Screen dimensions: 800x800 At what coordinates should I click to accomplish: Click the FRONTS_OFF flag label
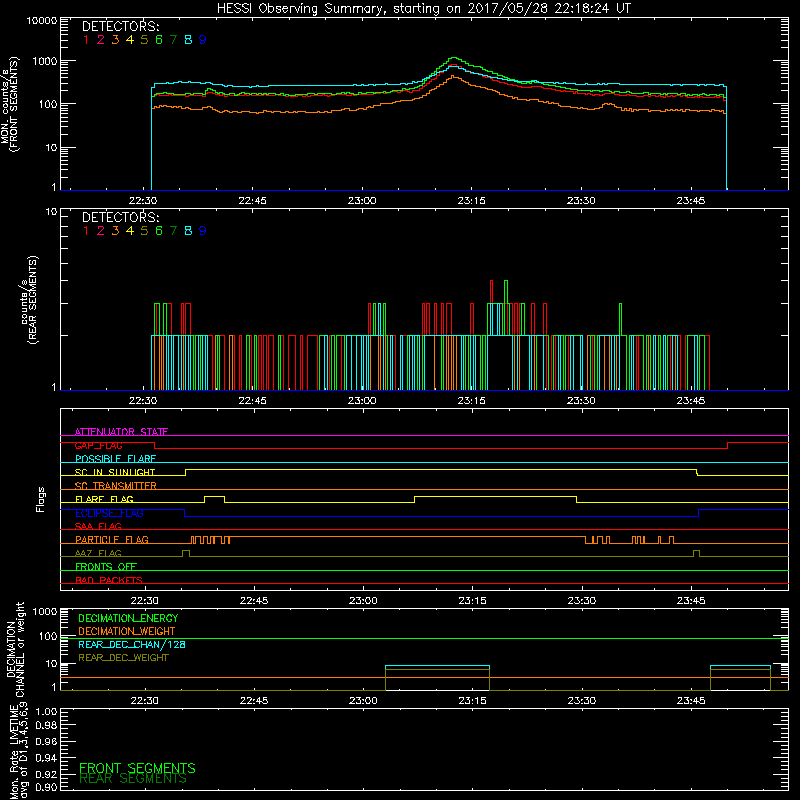(x=106, y=566)
